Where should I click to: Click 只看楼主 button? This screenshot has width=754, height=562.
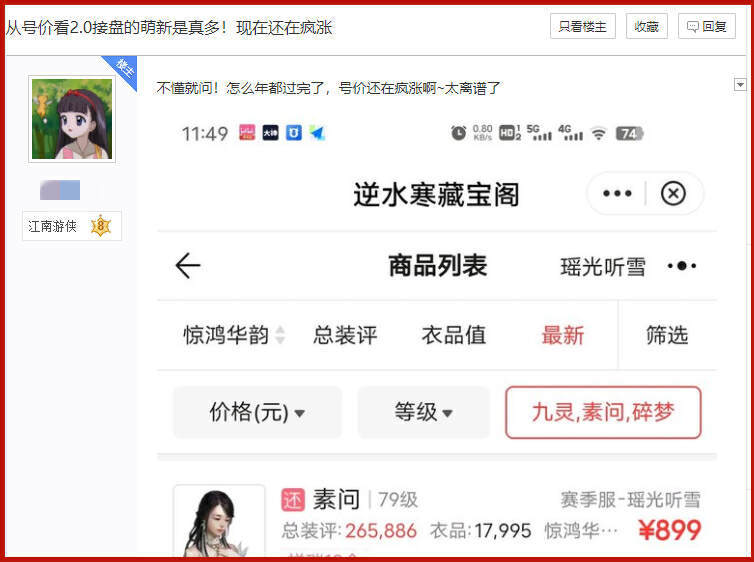click(582, 26)
